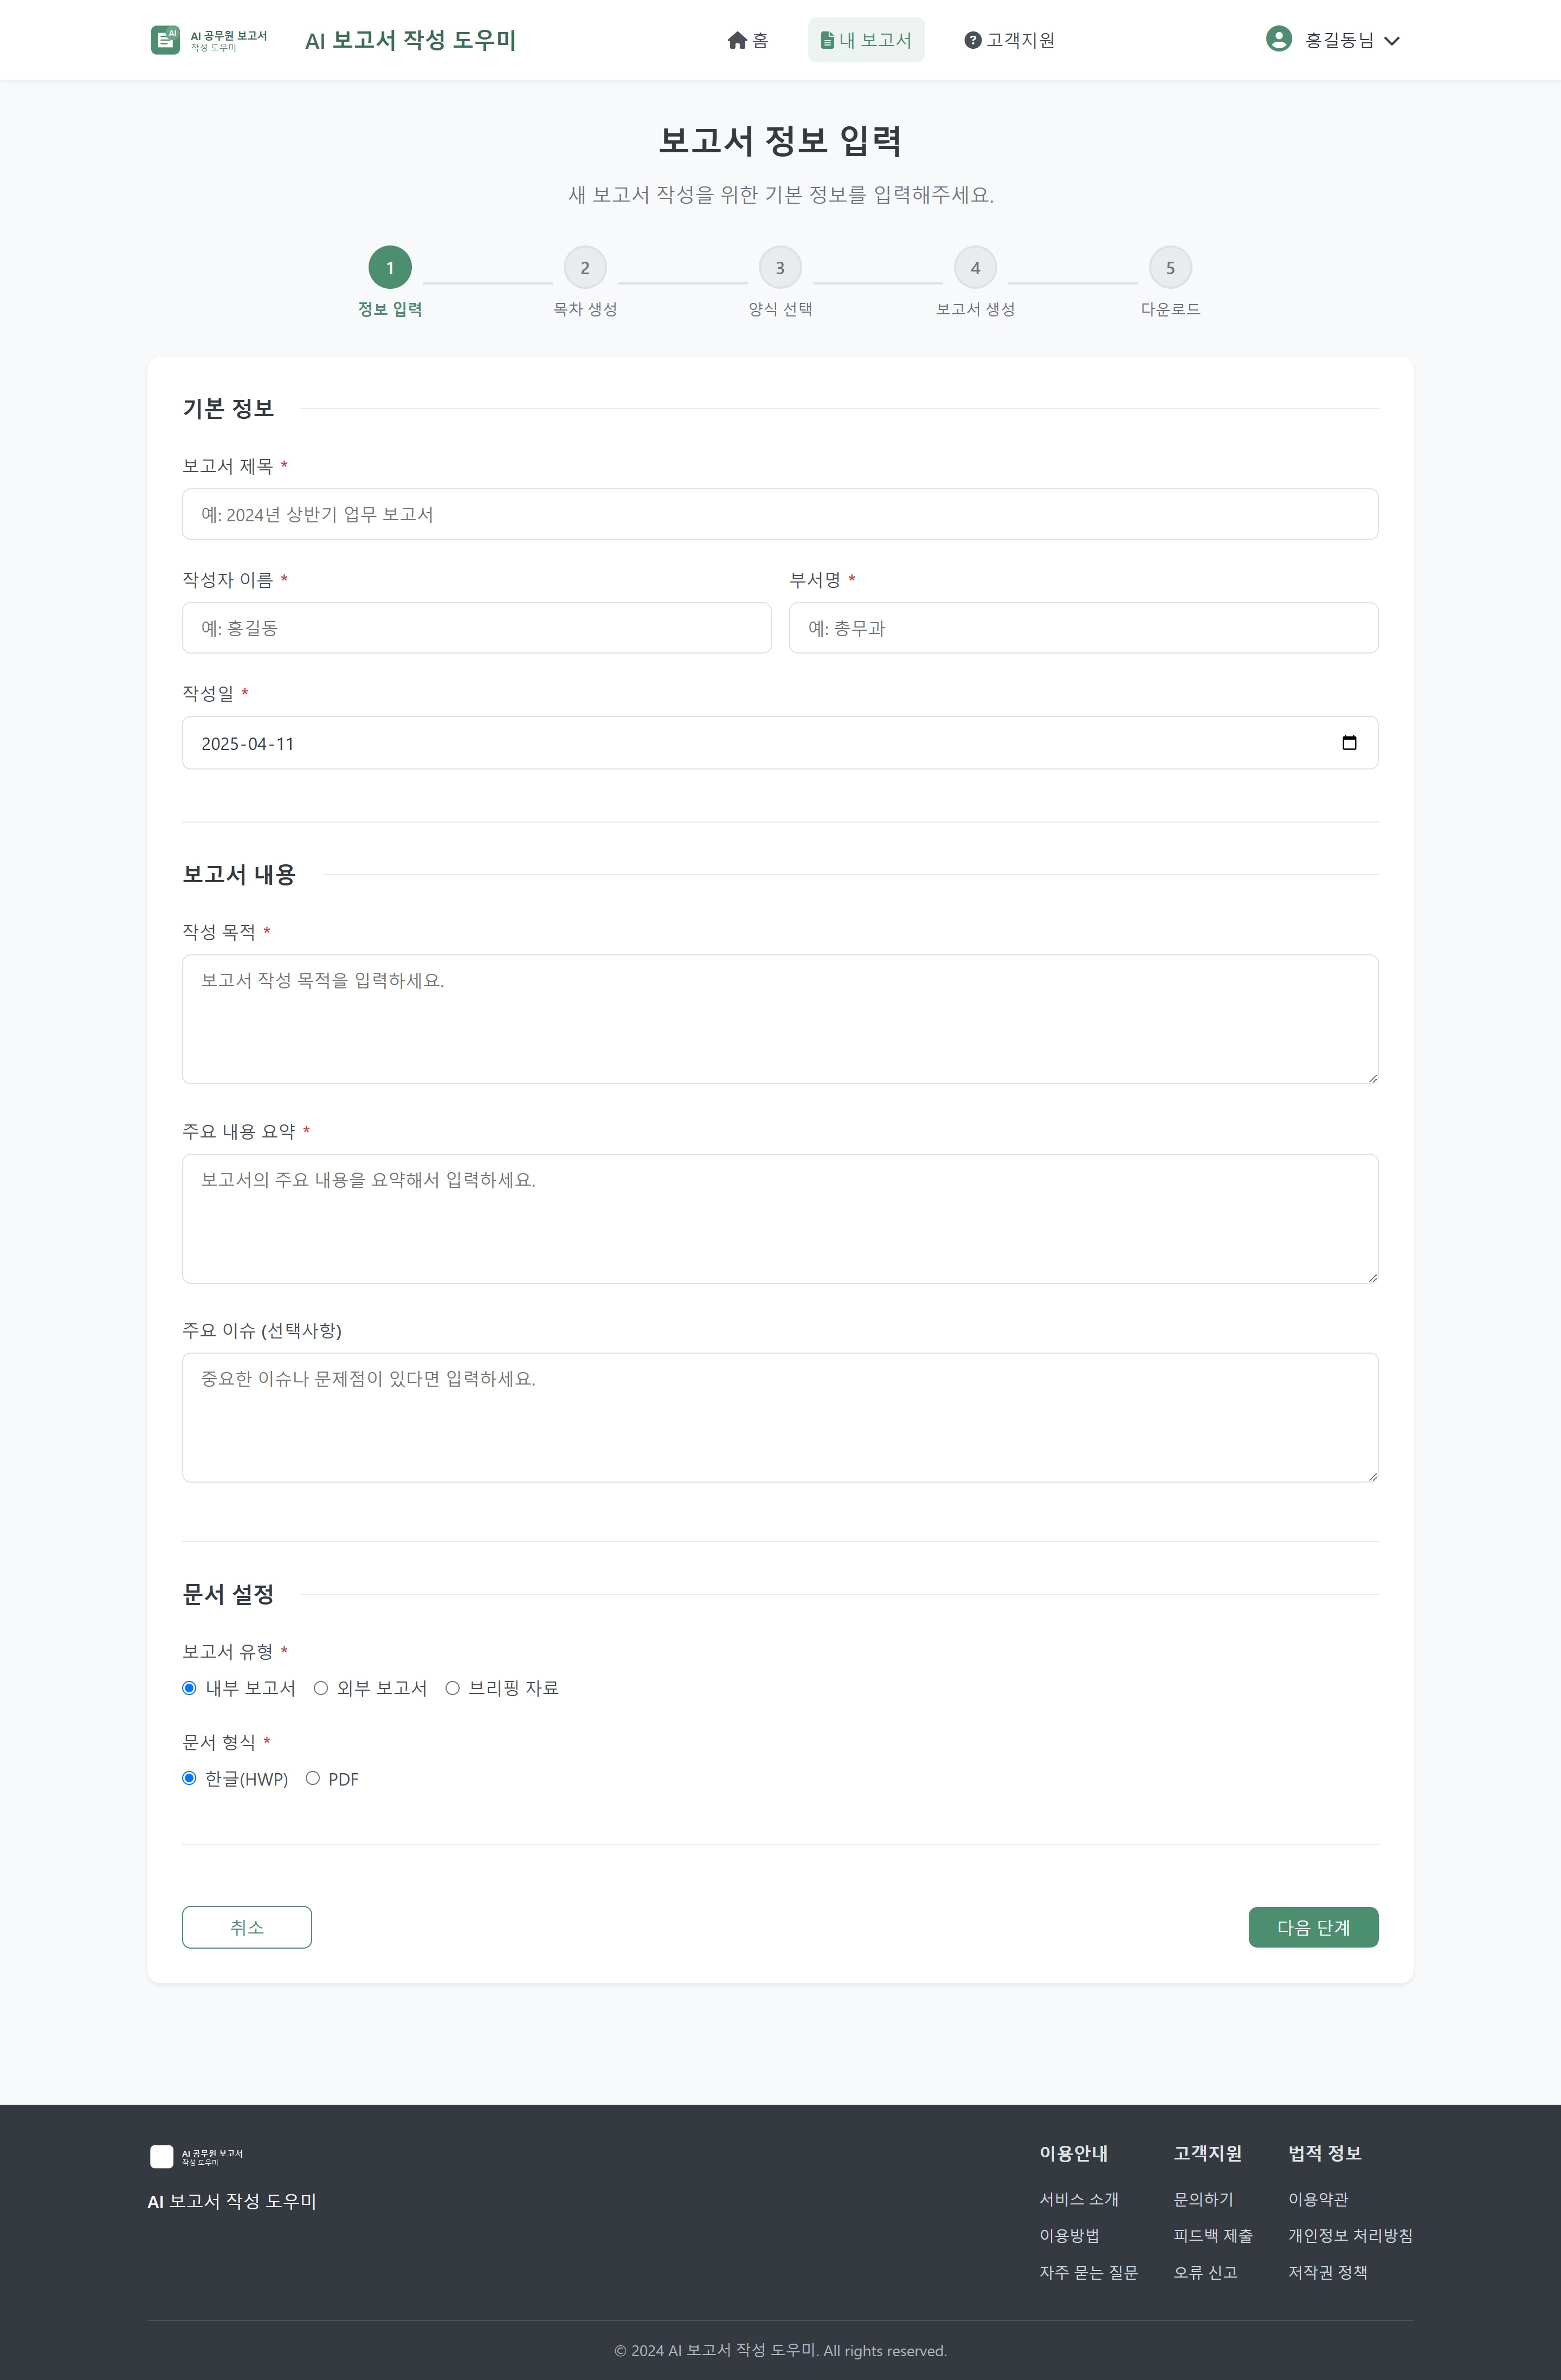The width and height of the screenshot is (1561, 2380).
Task: Open the 피드백 제출 footer link
Action: coord(1213,2235)
